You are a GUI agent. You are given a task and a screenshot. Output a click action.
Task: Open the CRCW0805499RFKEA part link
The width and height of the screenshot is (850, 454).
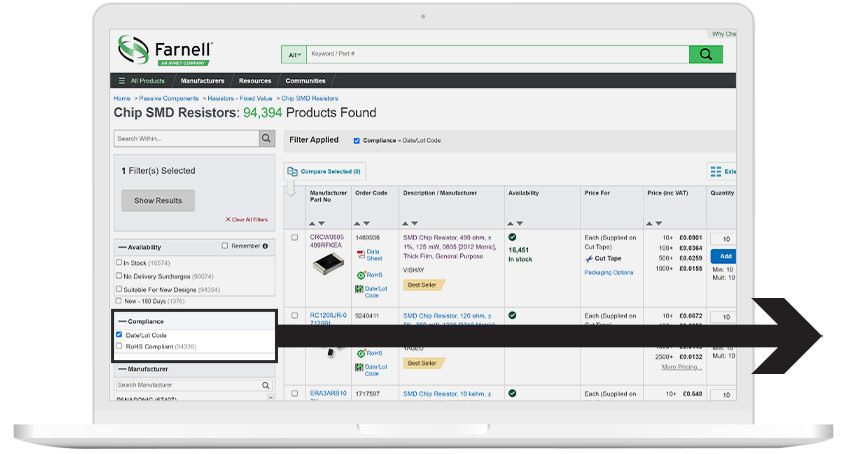[x=326, y=241]
